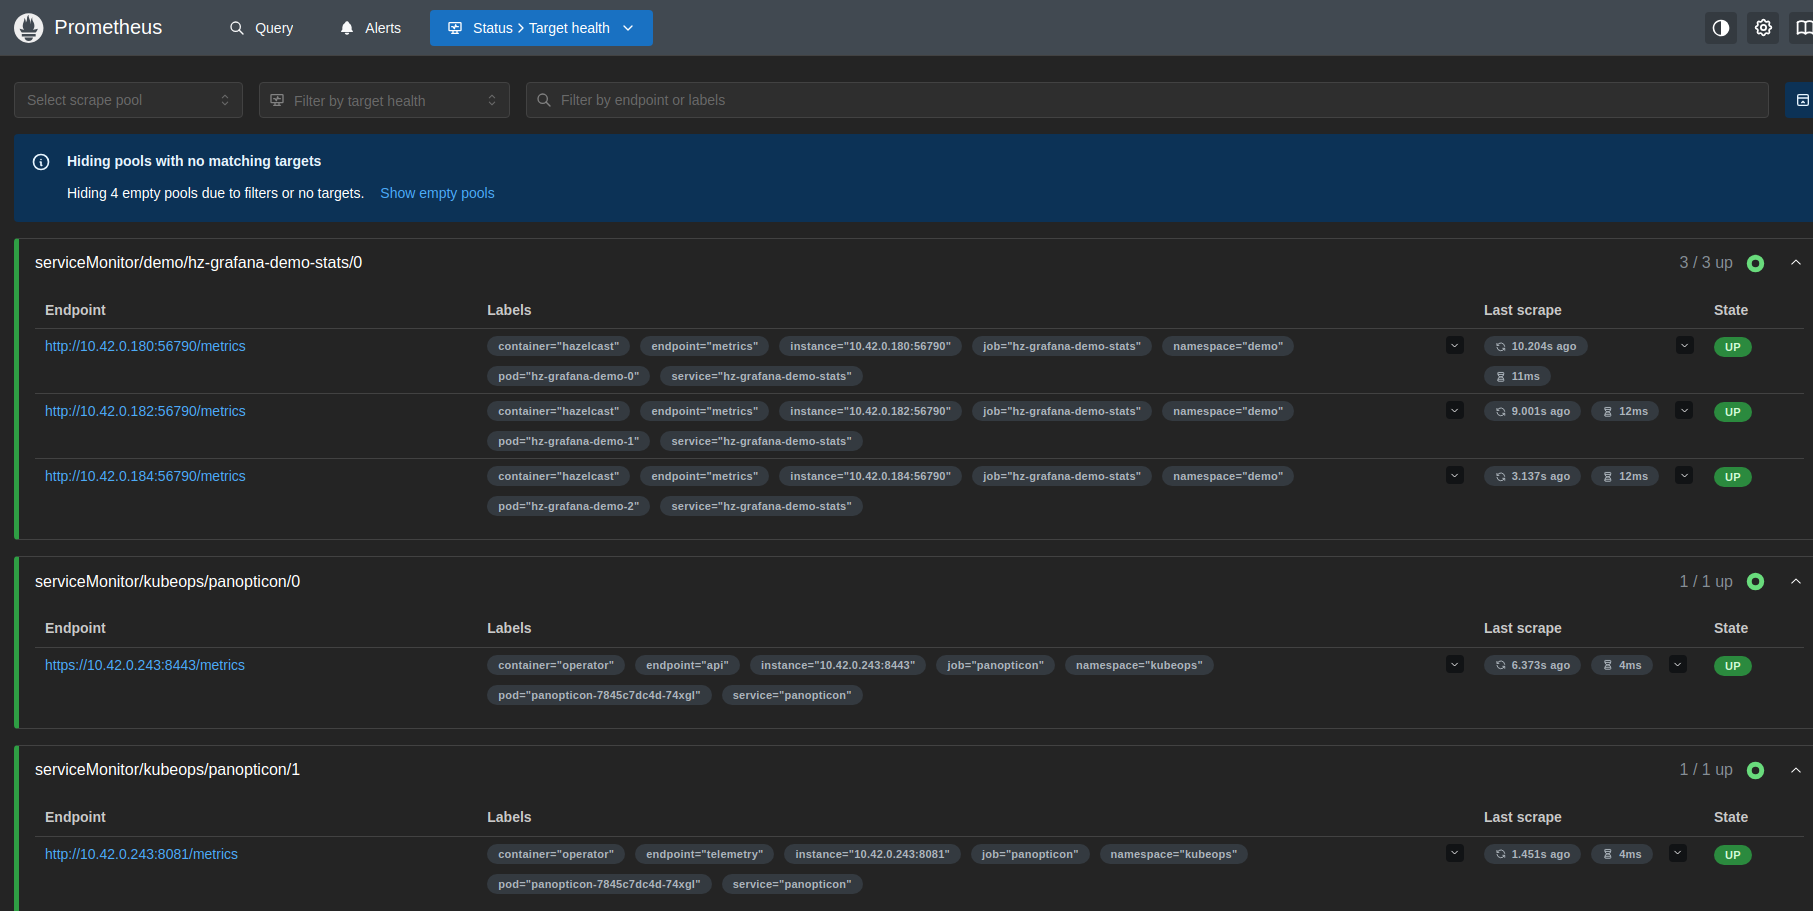Viewport: 1813px width, 911px height.
Task: Click the "Hiding pools with no matching targets" heading
Action: (x=194, y=161)
